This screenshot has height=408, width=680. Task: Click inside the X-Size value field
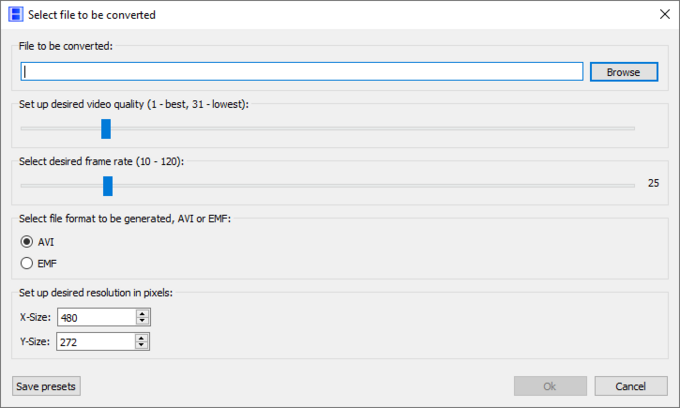97,317
